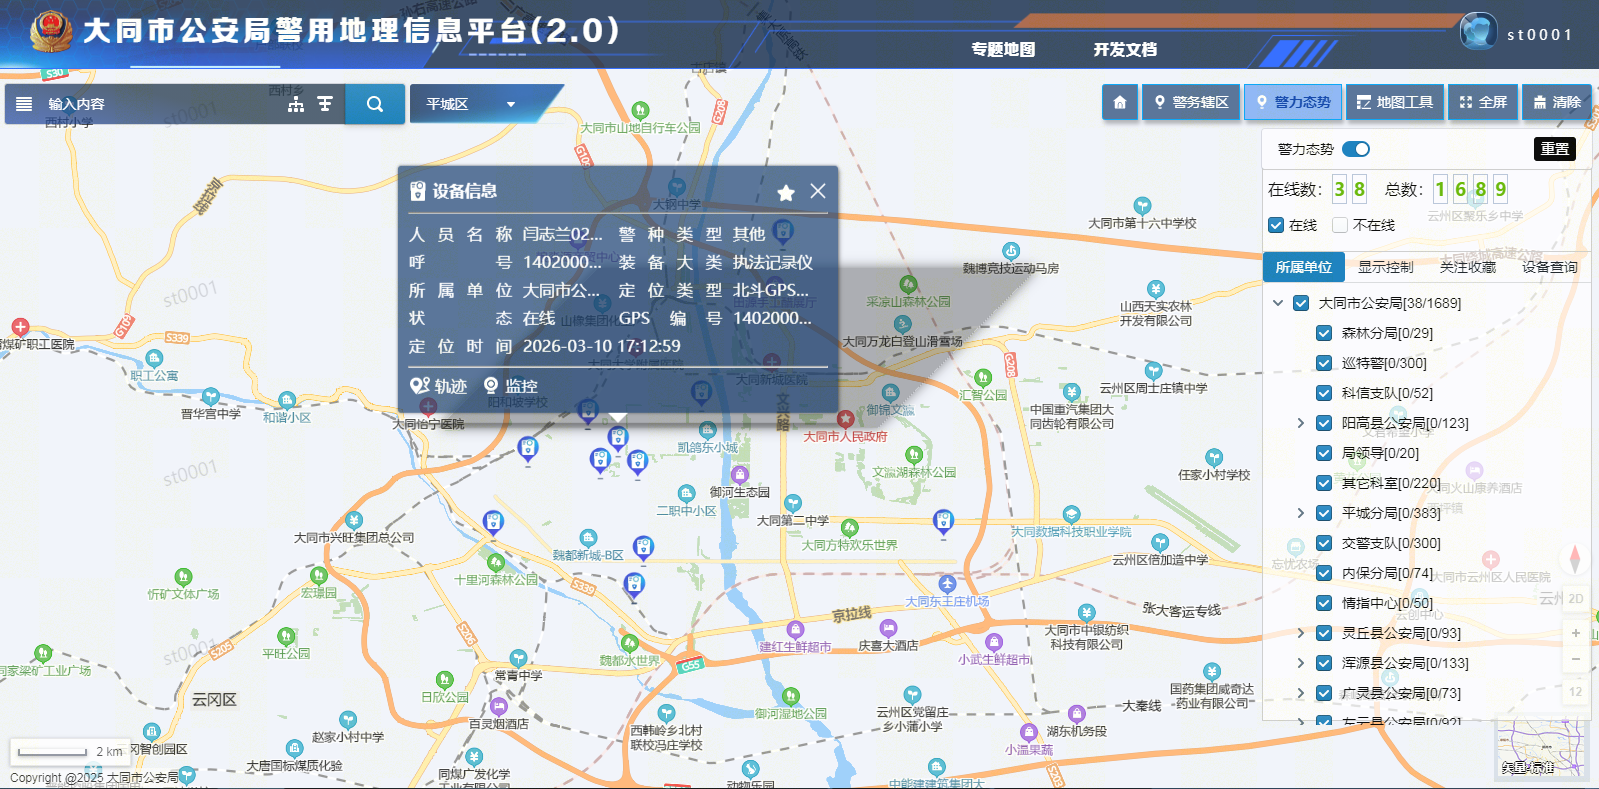Close the 设备信息 popup
Image resolution: width=1599 pixels, height=789 pixels.
pos(818,191)
